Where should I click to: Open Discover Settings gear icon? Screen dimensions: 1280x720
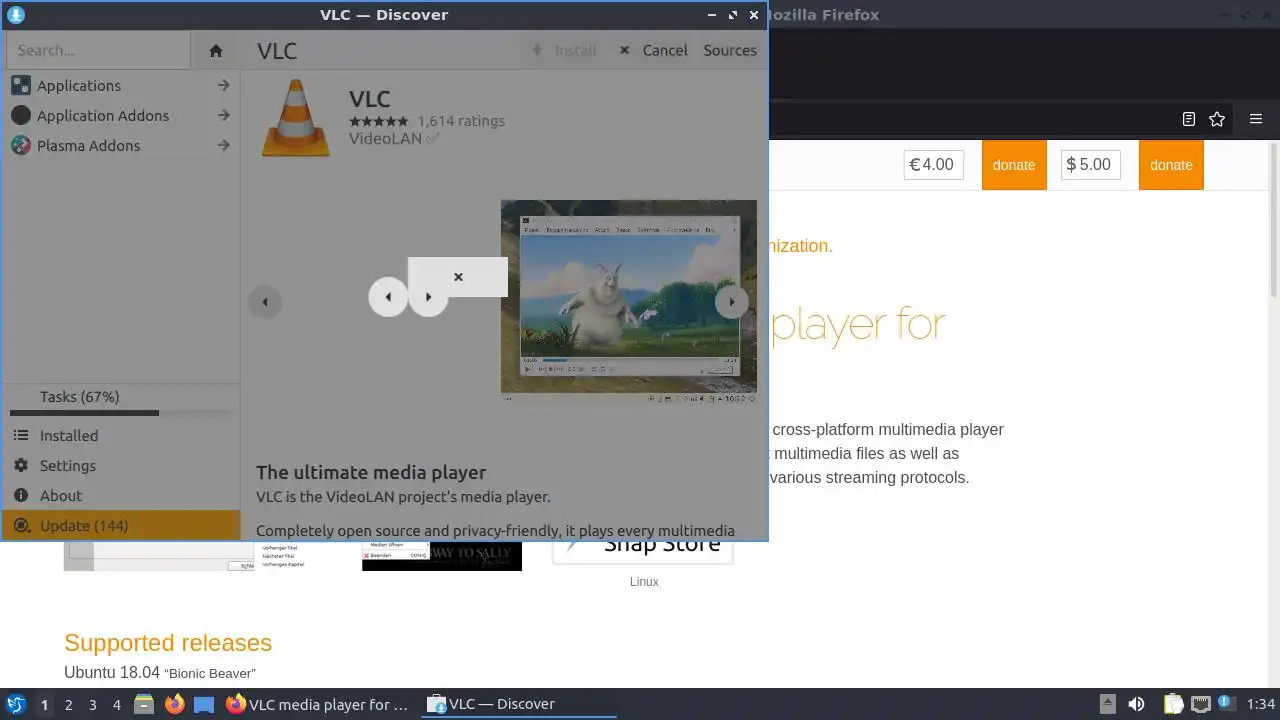coord(21,466)
